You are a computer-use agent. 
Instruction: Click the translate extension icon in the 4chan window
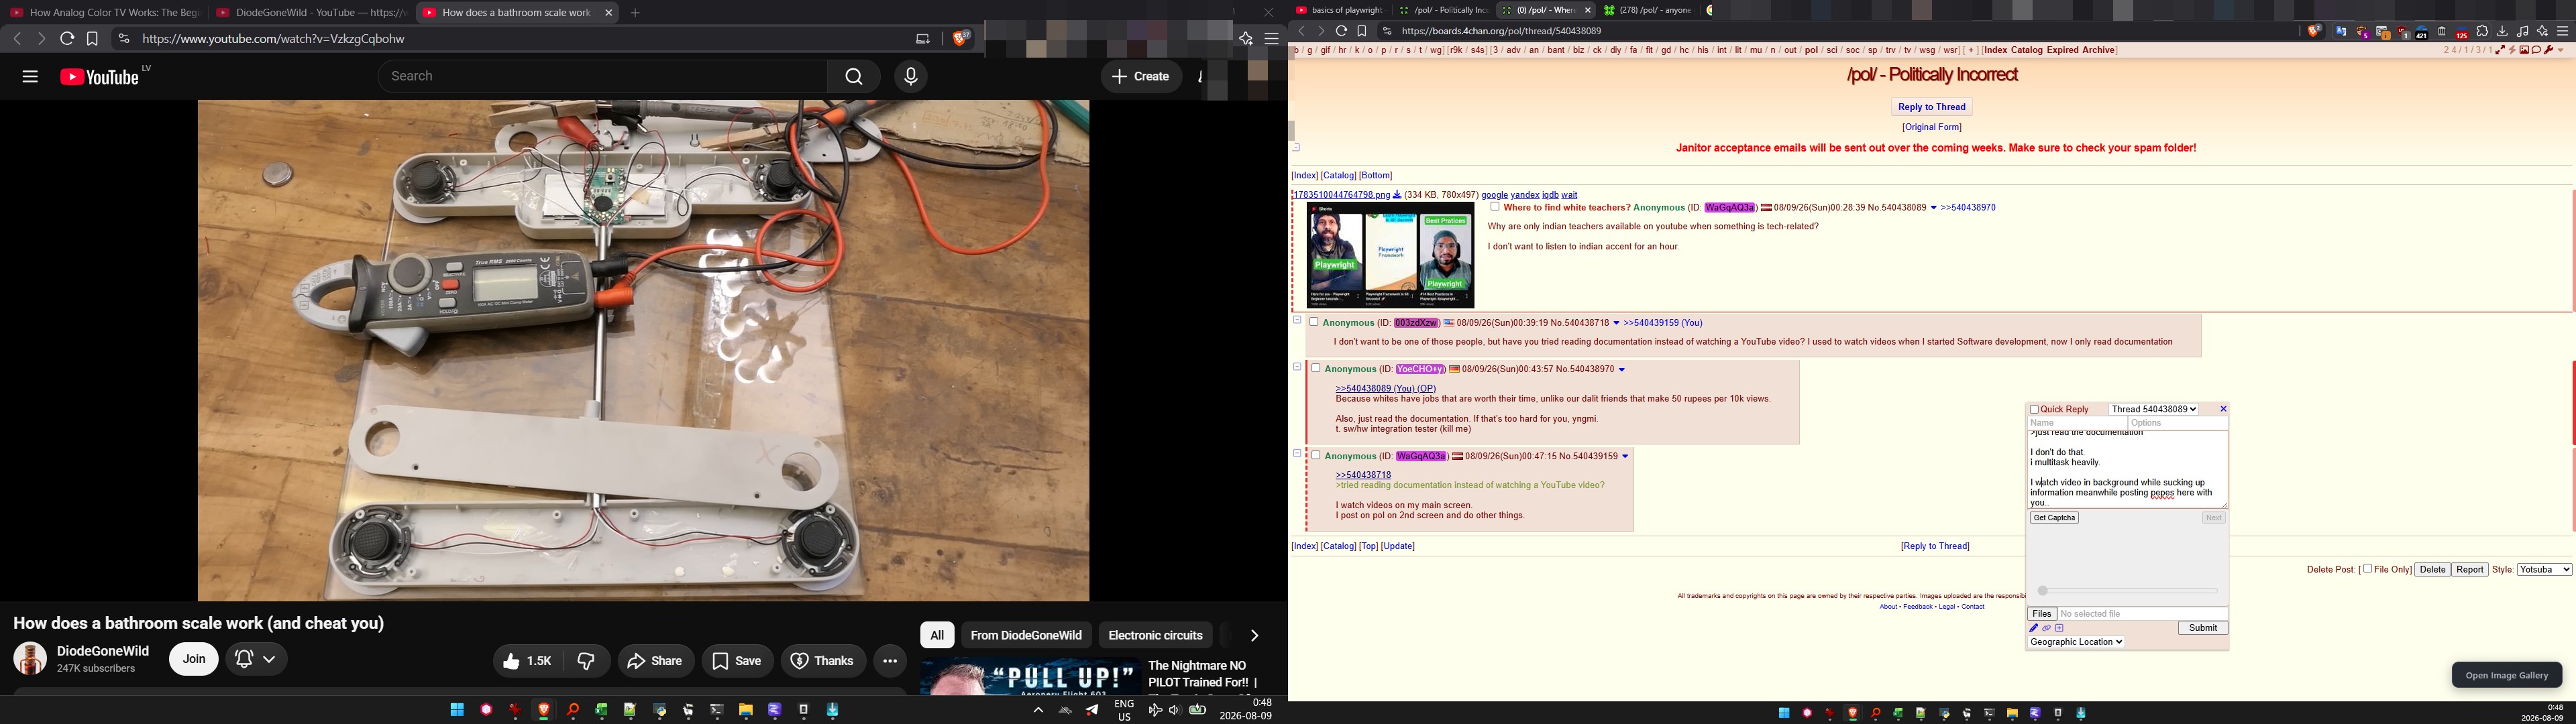click(x=2341, y=32)
